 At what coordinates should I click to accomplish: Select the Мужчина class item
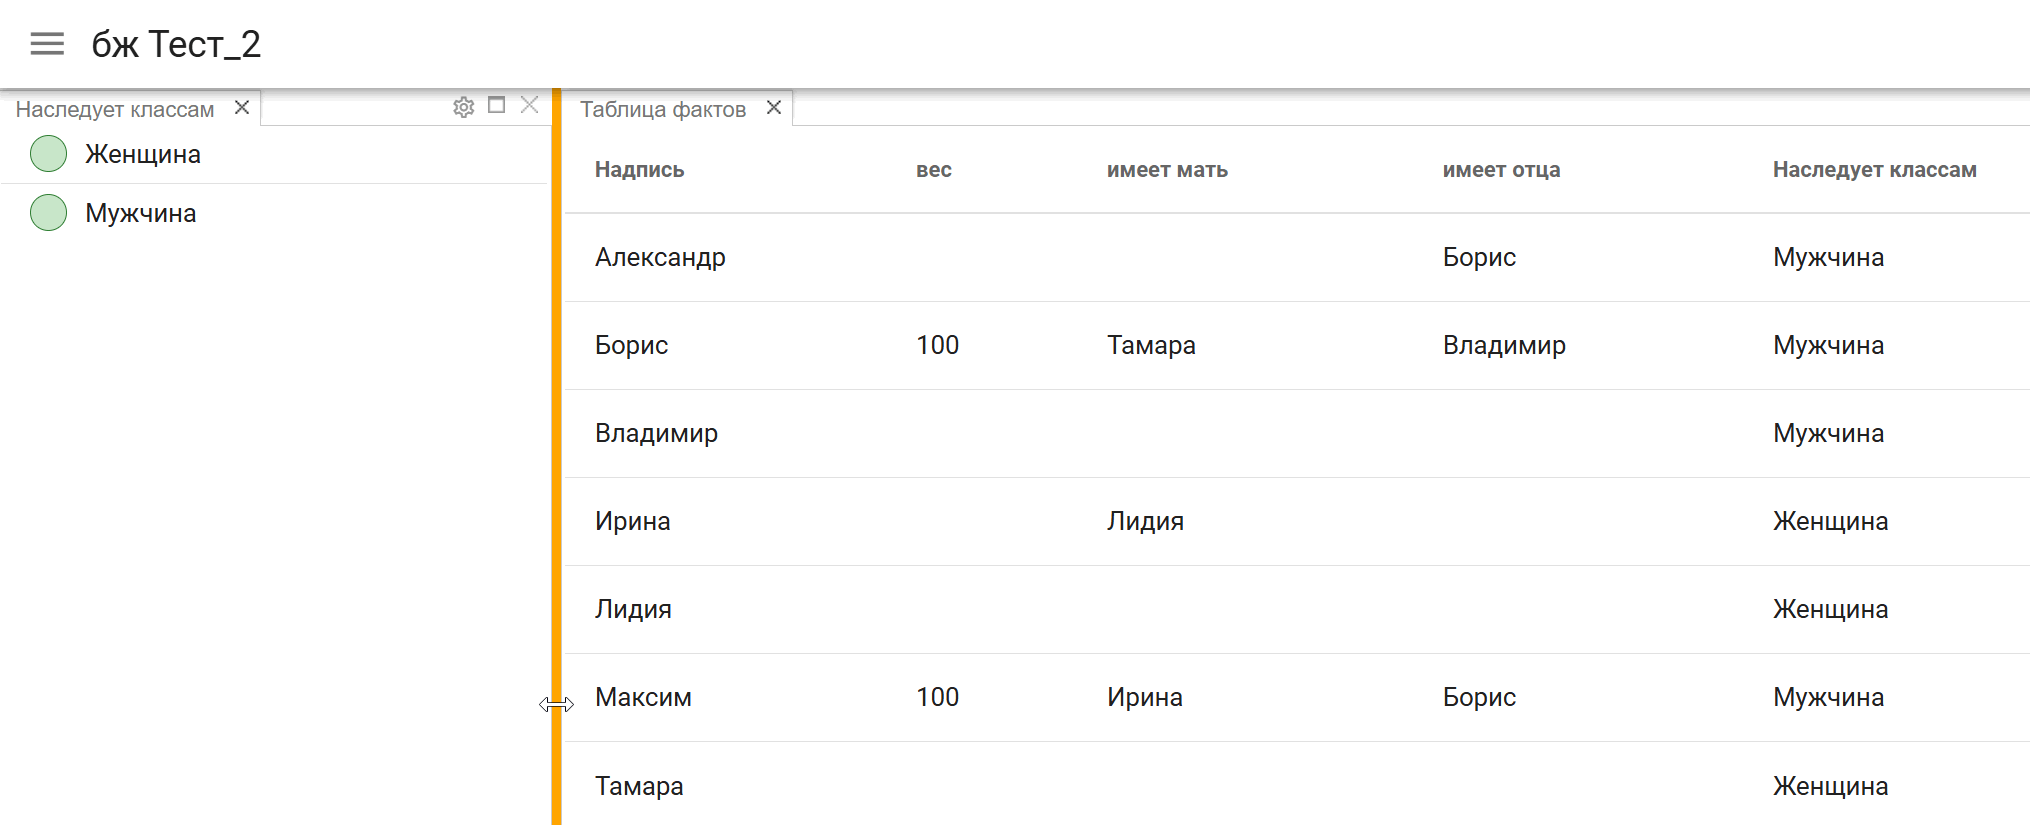click(275, 213)
